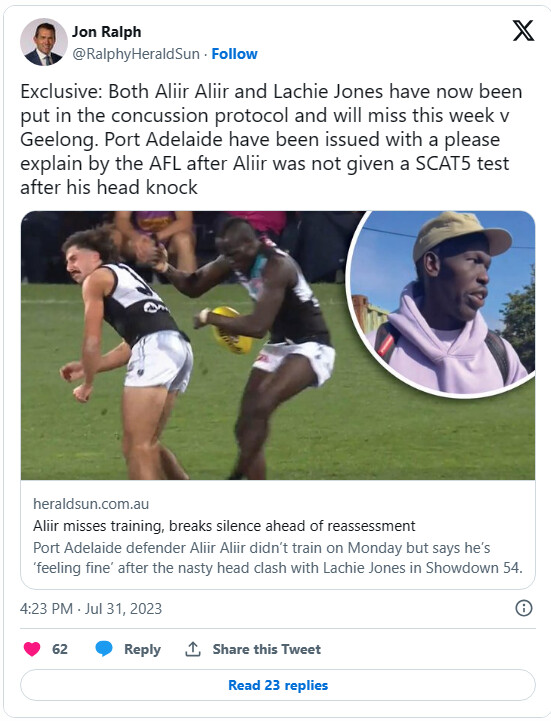Click the Reply label
The width and height of the screenshot is (551, 721).
tap(142, 649)
